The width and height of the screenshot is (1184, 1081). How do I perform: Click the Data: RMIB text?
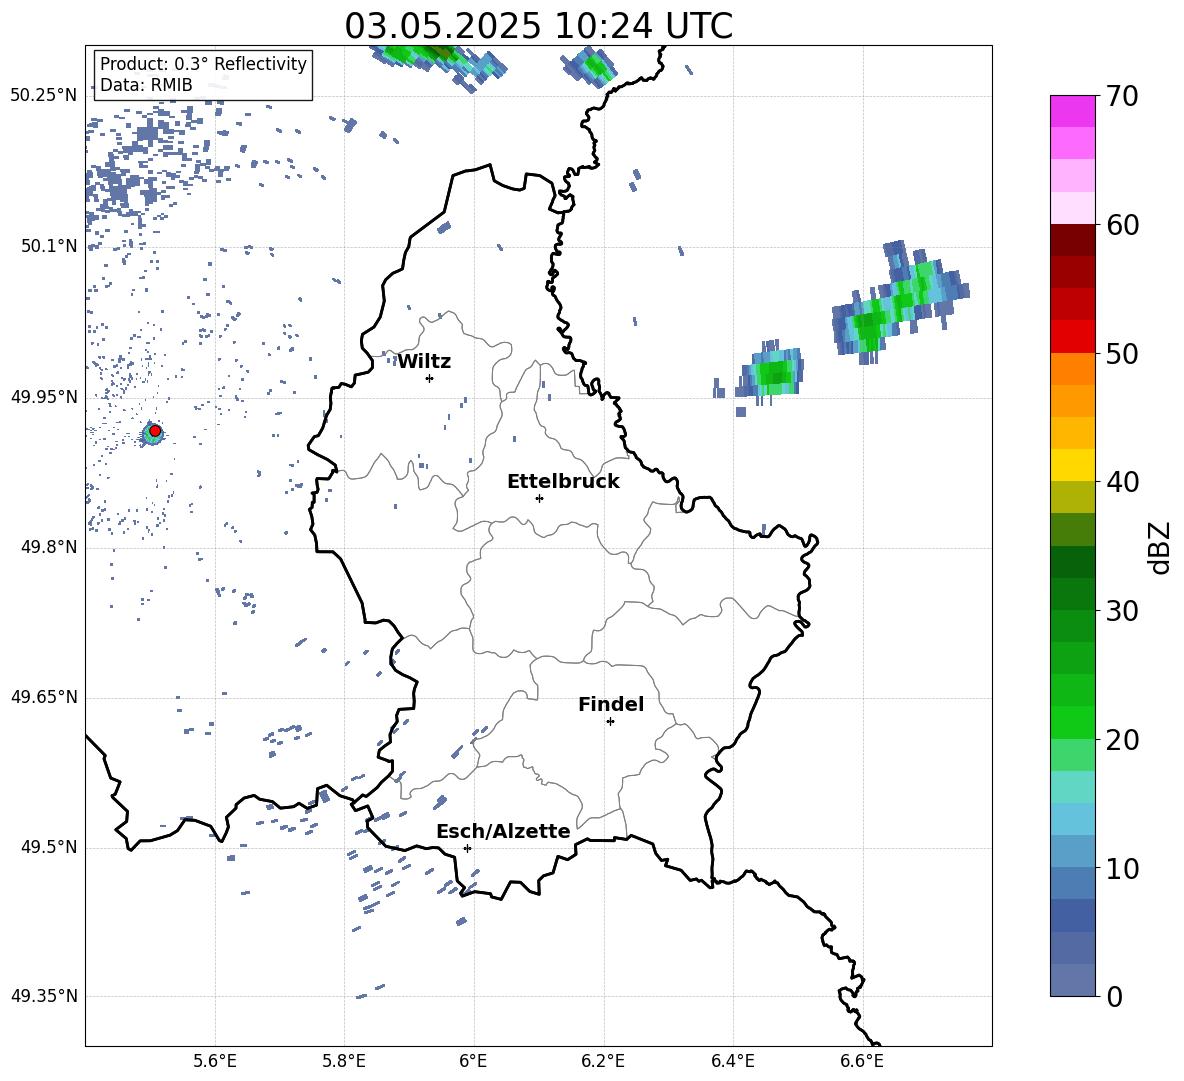coord(146,85)
